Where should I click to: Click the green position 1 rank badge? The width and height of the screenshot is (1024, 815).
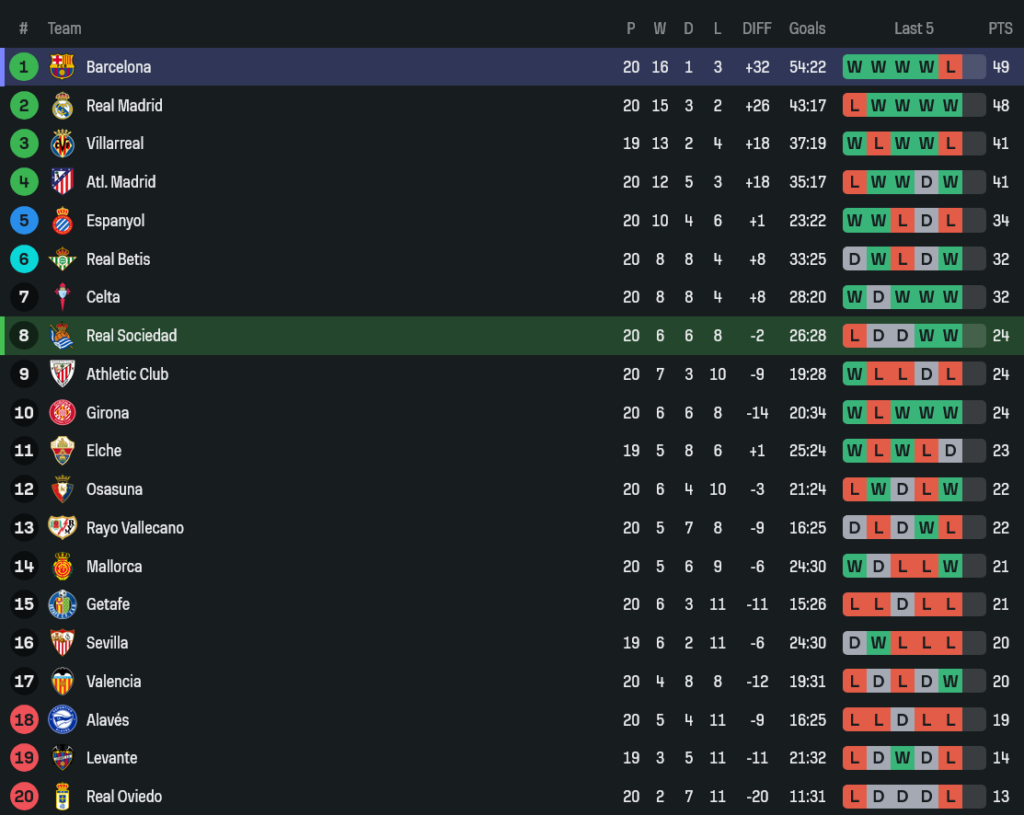point(24,67)
